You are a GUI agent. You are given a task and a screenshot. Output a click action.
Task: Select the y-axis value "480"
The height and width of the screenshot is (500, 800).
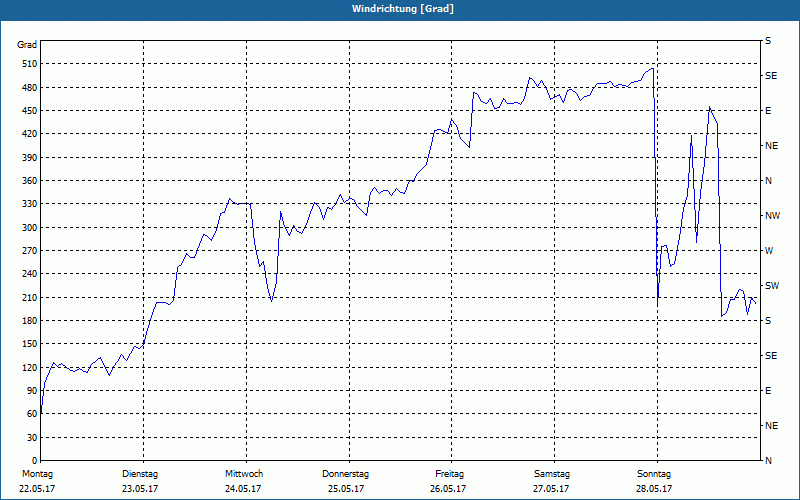pyautogui.click(x=30, y=88)
